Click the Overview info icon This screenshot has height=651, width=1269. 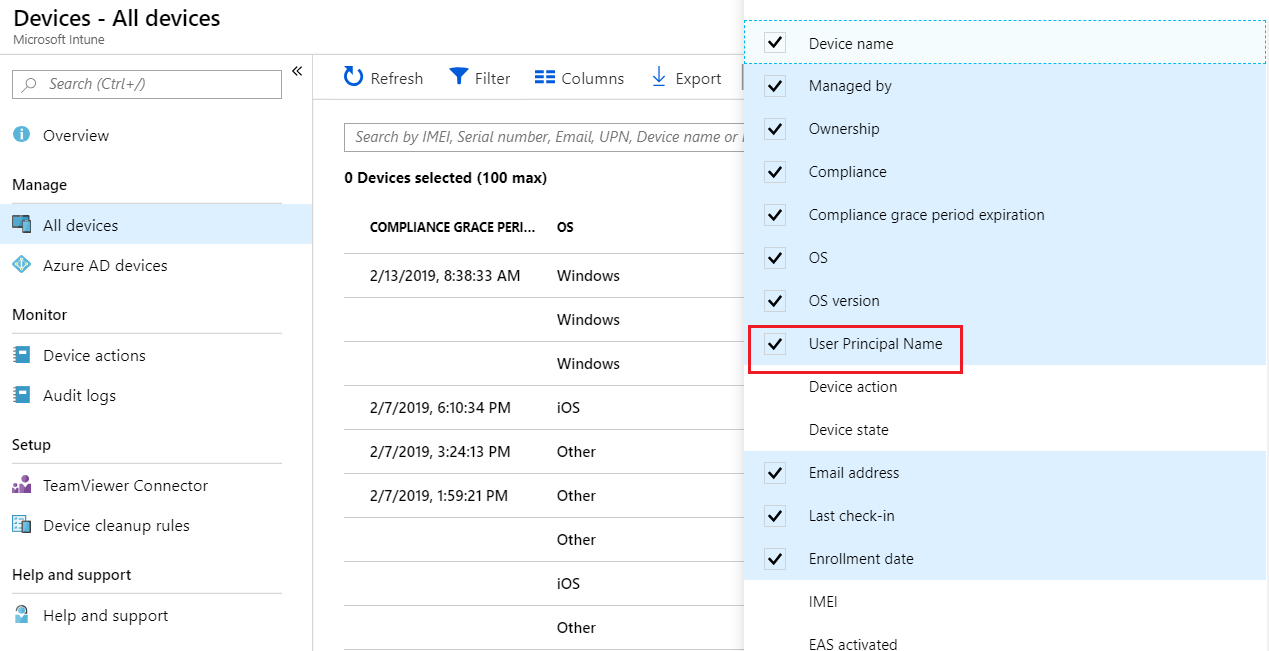[22, 135]
